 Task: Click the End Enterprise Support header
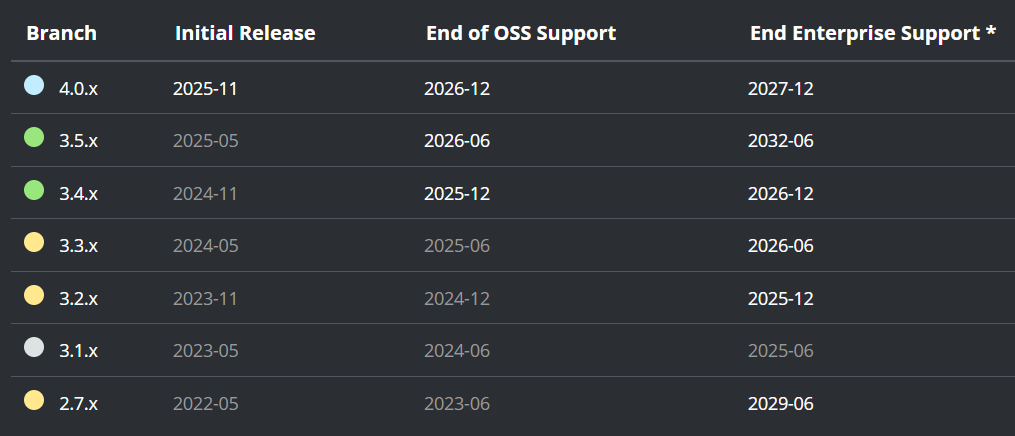pos(873,34)
